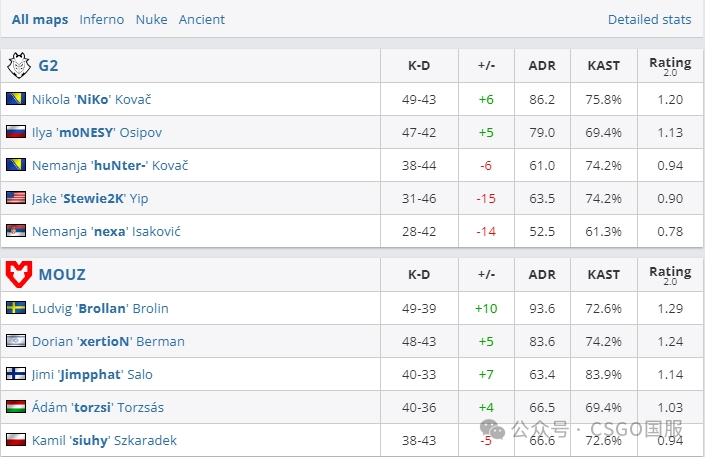
Task: Open the G2 team name link
Action: point(48,66)
